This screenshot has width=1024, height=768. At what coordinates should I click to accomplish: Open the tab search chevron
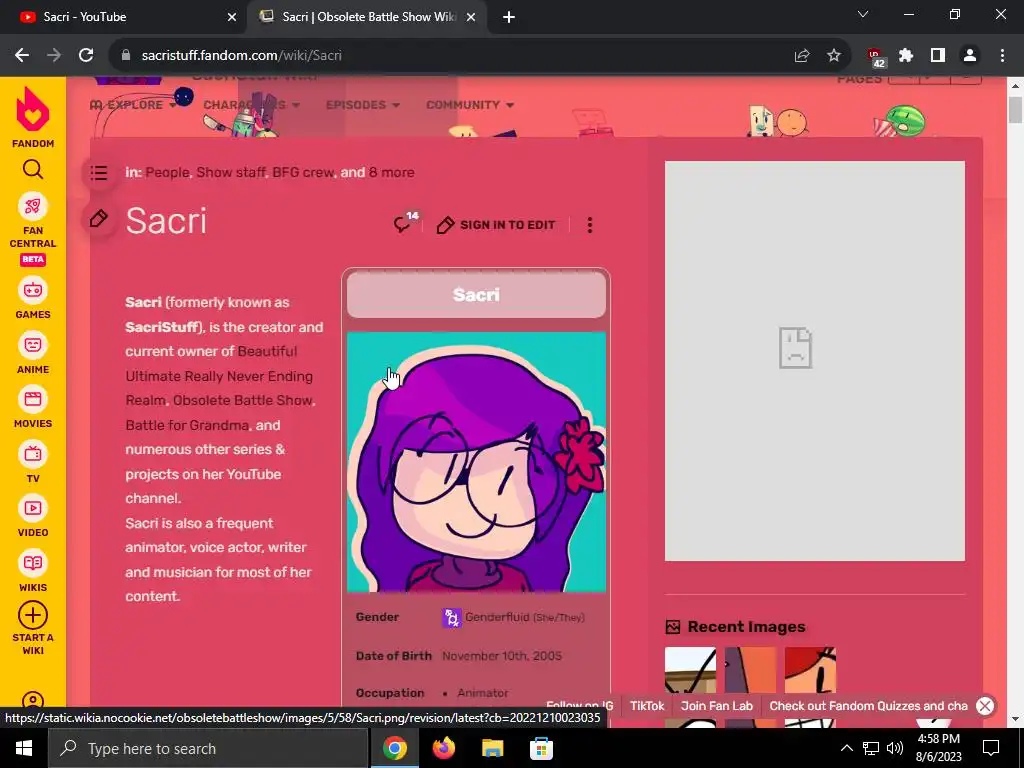point(863,14)
